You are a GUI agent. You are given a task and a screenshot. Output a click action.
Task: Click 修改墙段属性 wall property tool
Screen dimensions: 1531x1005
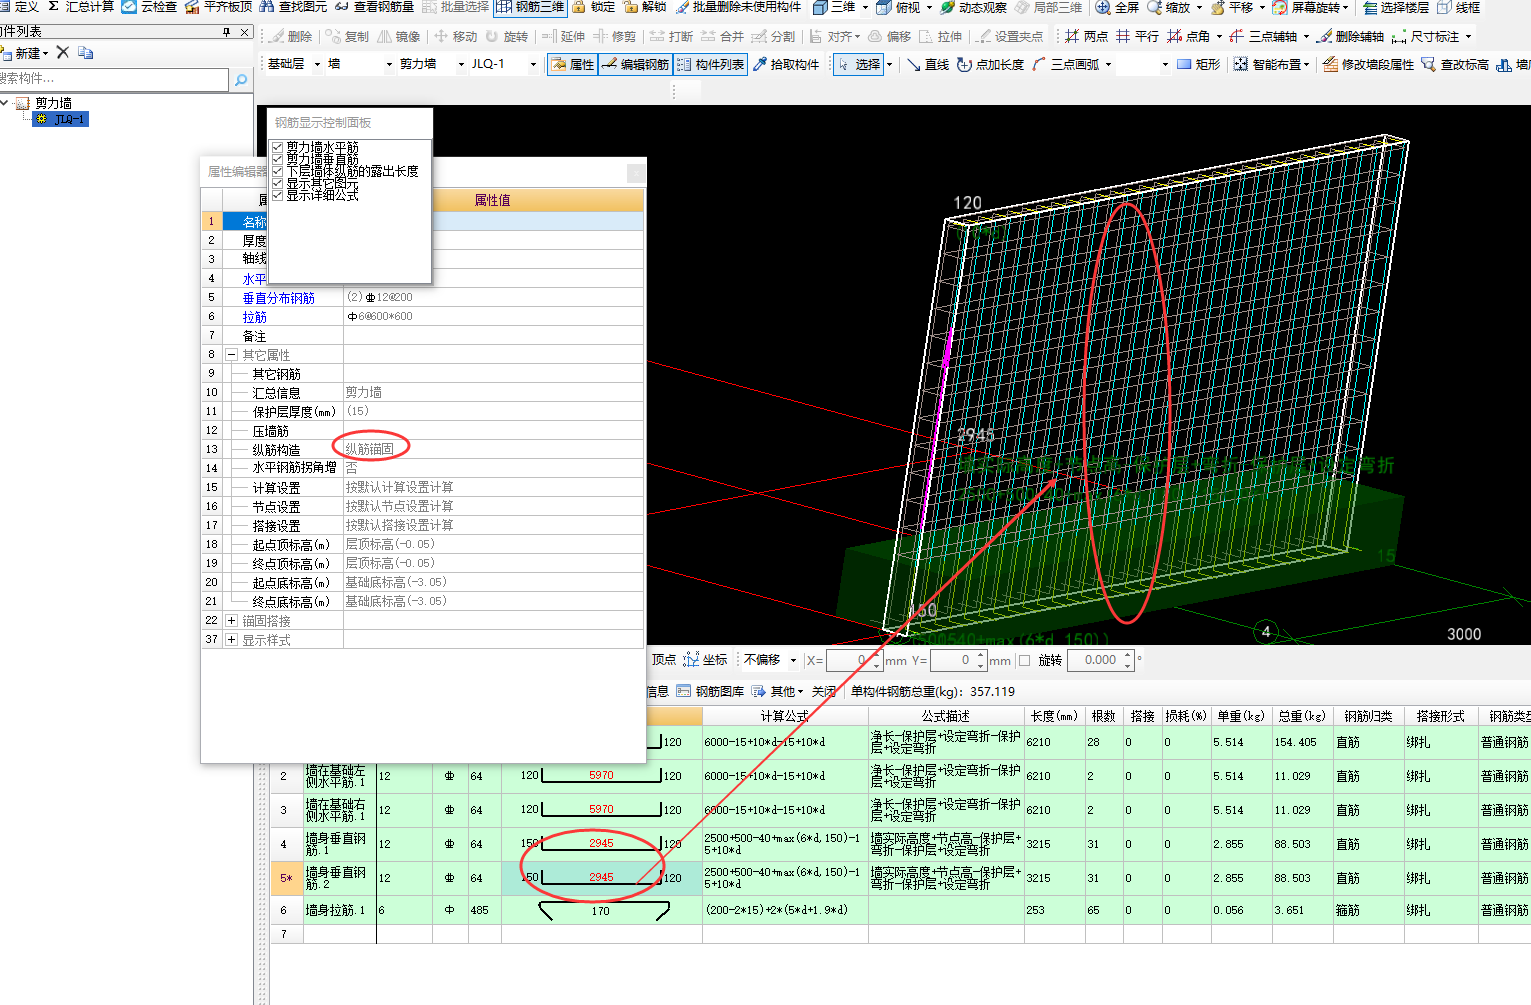[x=1368, y=64]
